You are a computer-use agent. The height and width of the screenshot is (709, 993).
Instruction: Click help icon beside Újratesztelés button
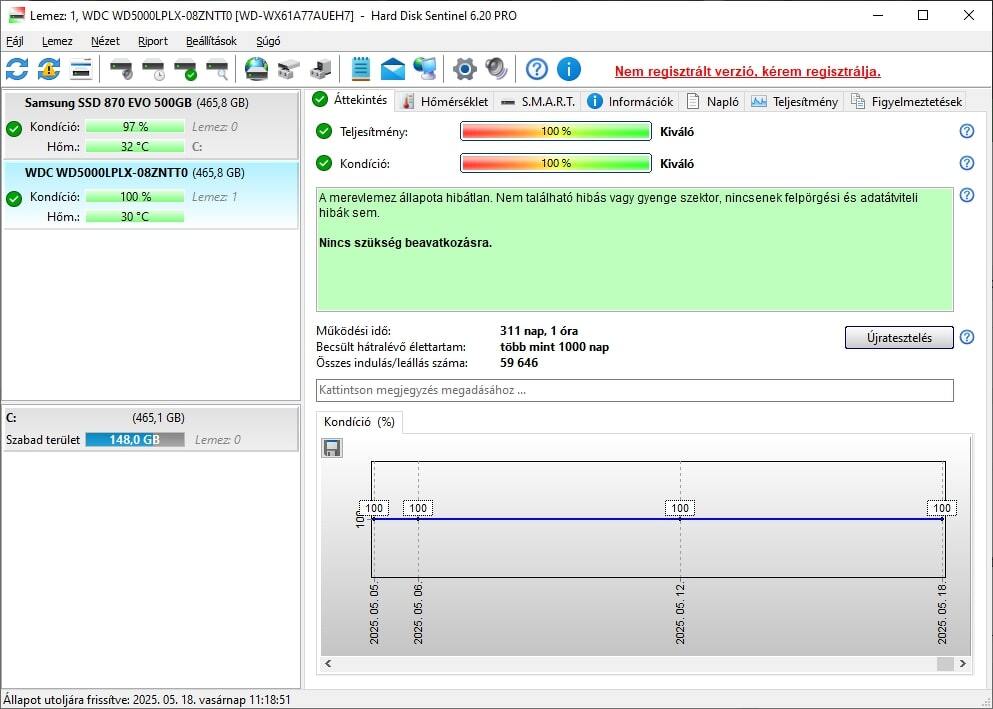[966, 337]
